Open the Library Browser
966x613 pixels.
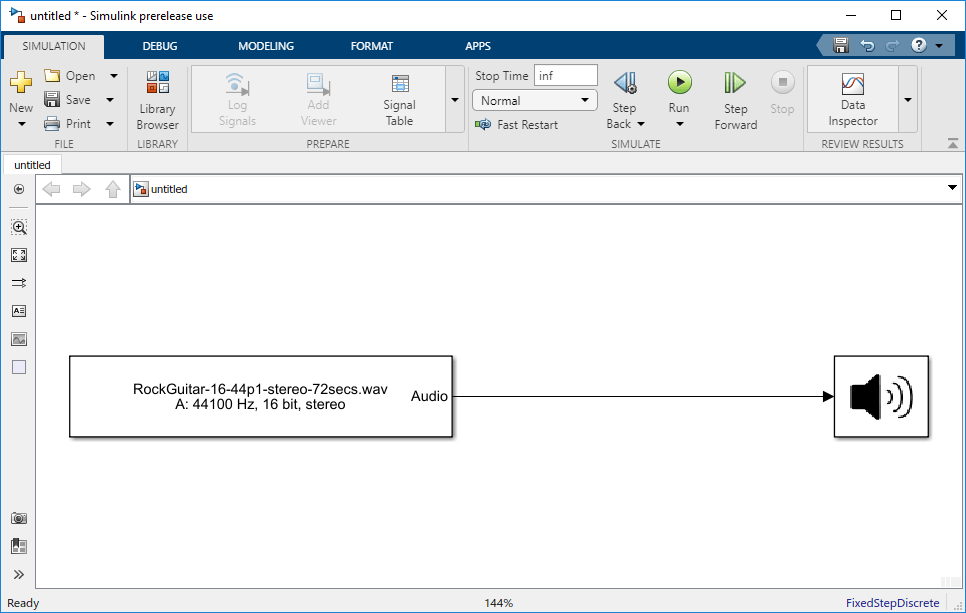coord(158,100)
